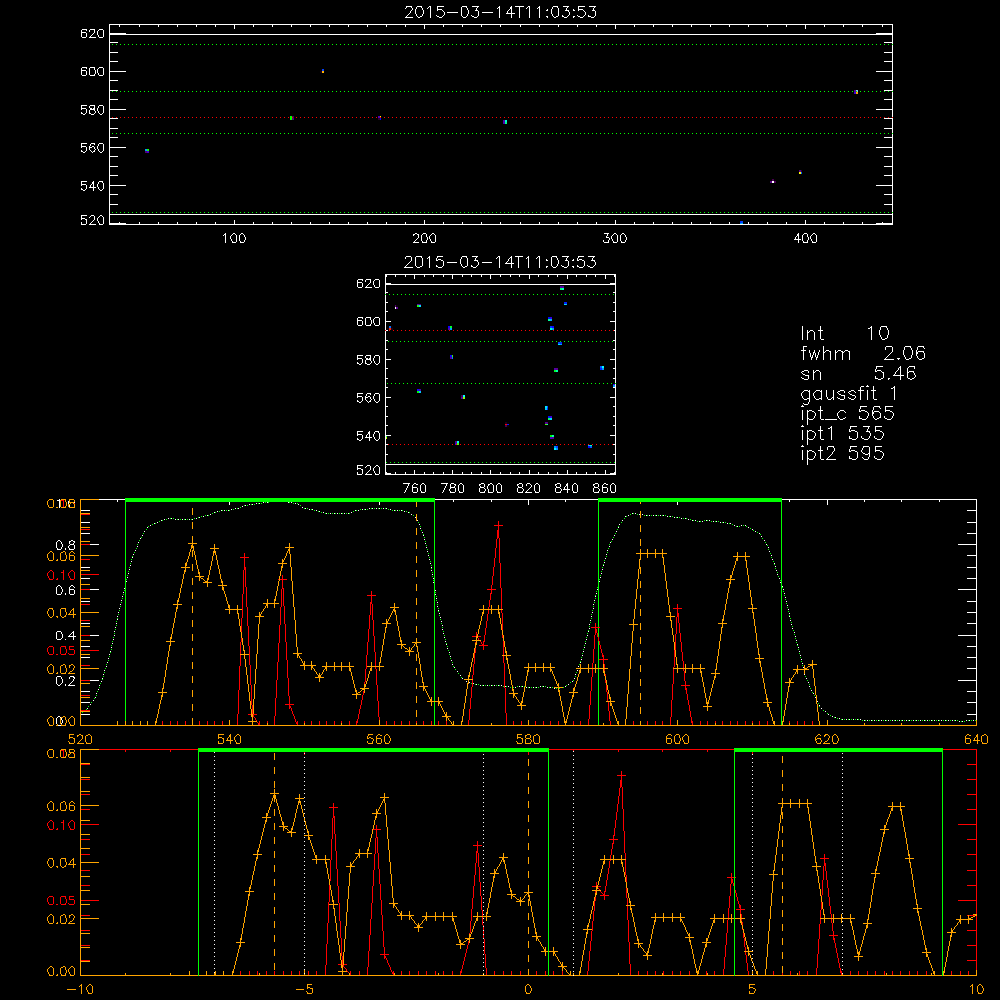The height and width of the screenshot is (1000, 1000).
Task: Click the 'Int 10' readout text
Action: [844, 334]
